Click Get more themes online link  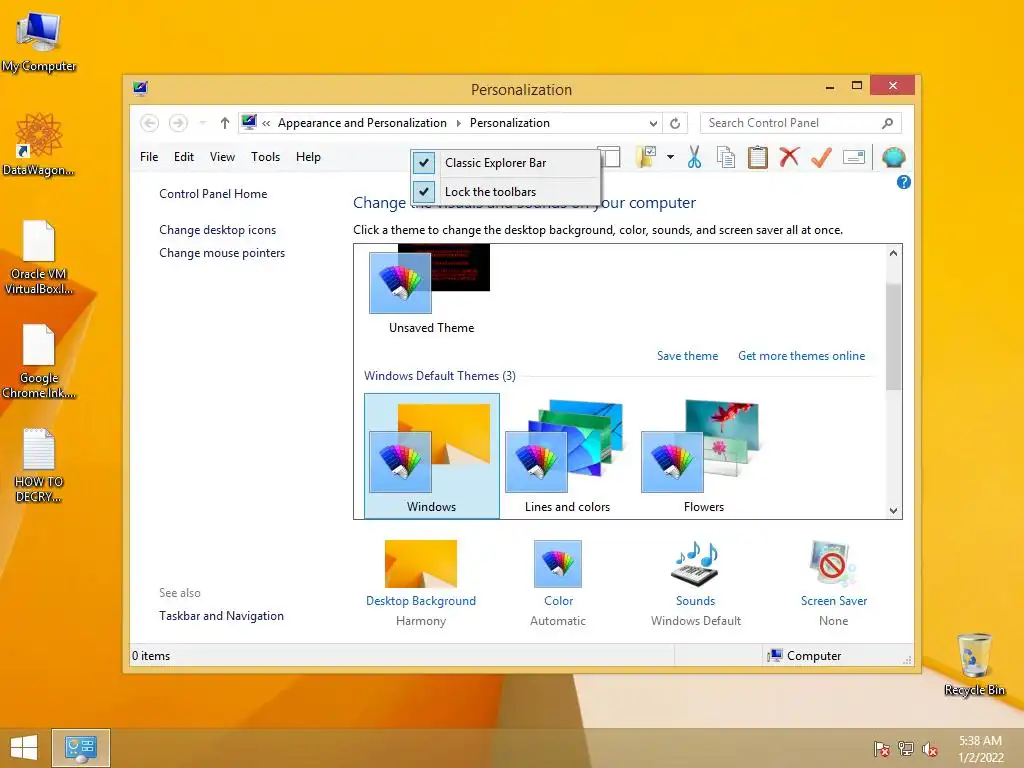pos(801,356)
